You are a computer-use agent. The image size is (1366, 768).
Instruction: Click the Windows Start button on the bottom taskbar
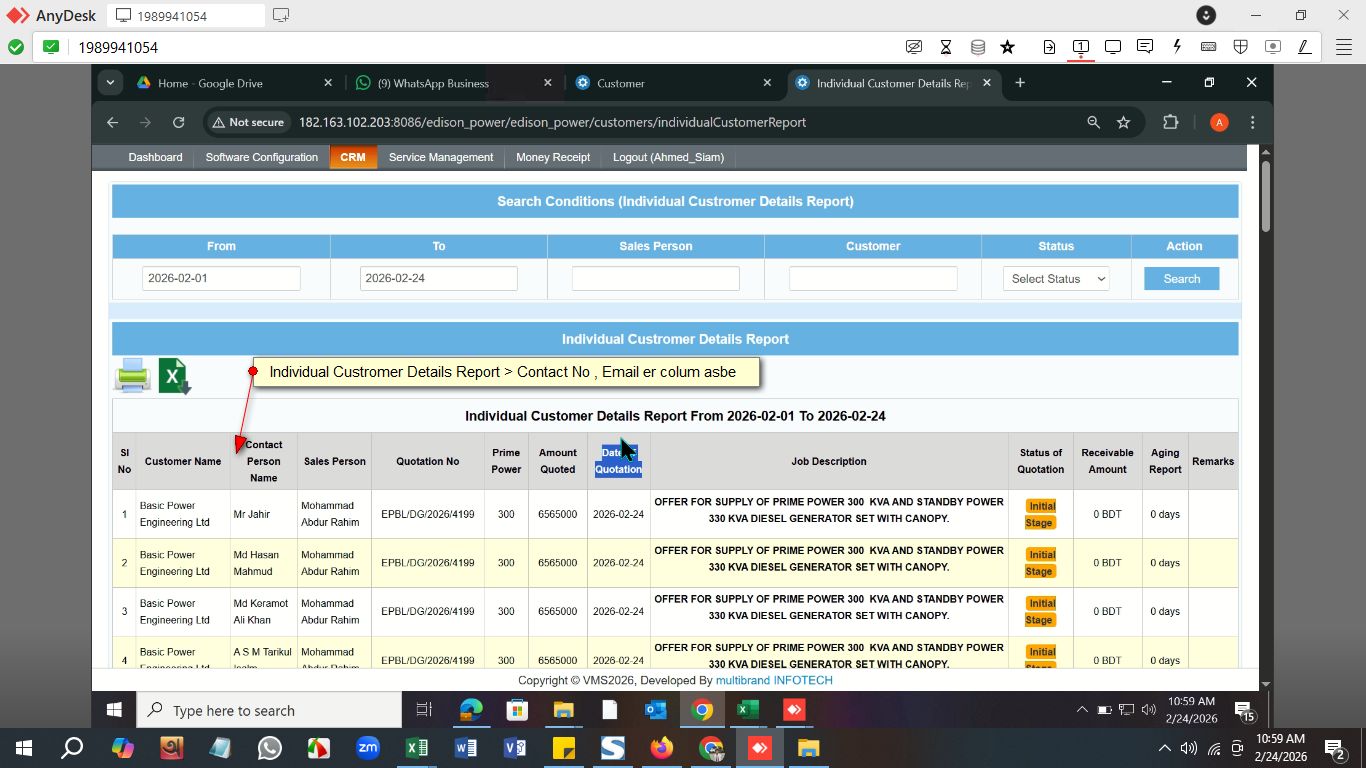click(24, 748)
